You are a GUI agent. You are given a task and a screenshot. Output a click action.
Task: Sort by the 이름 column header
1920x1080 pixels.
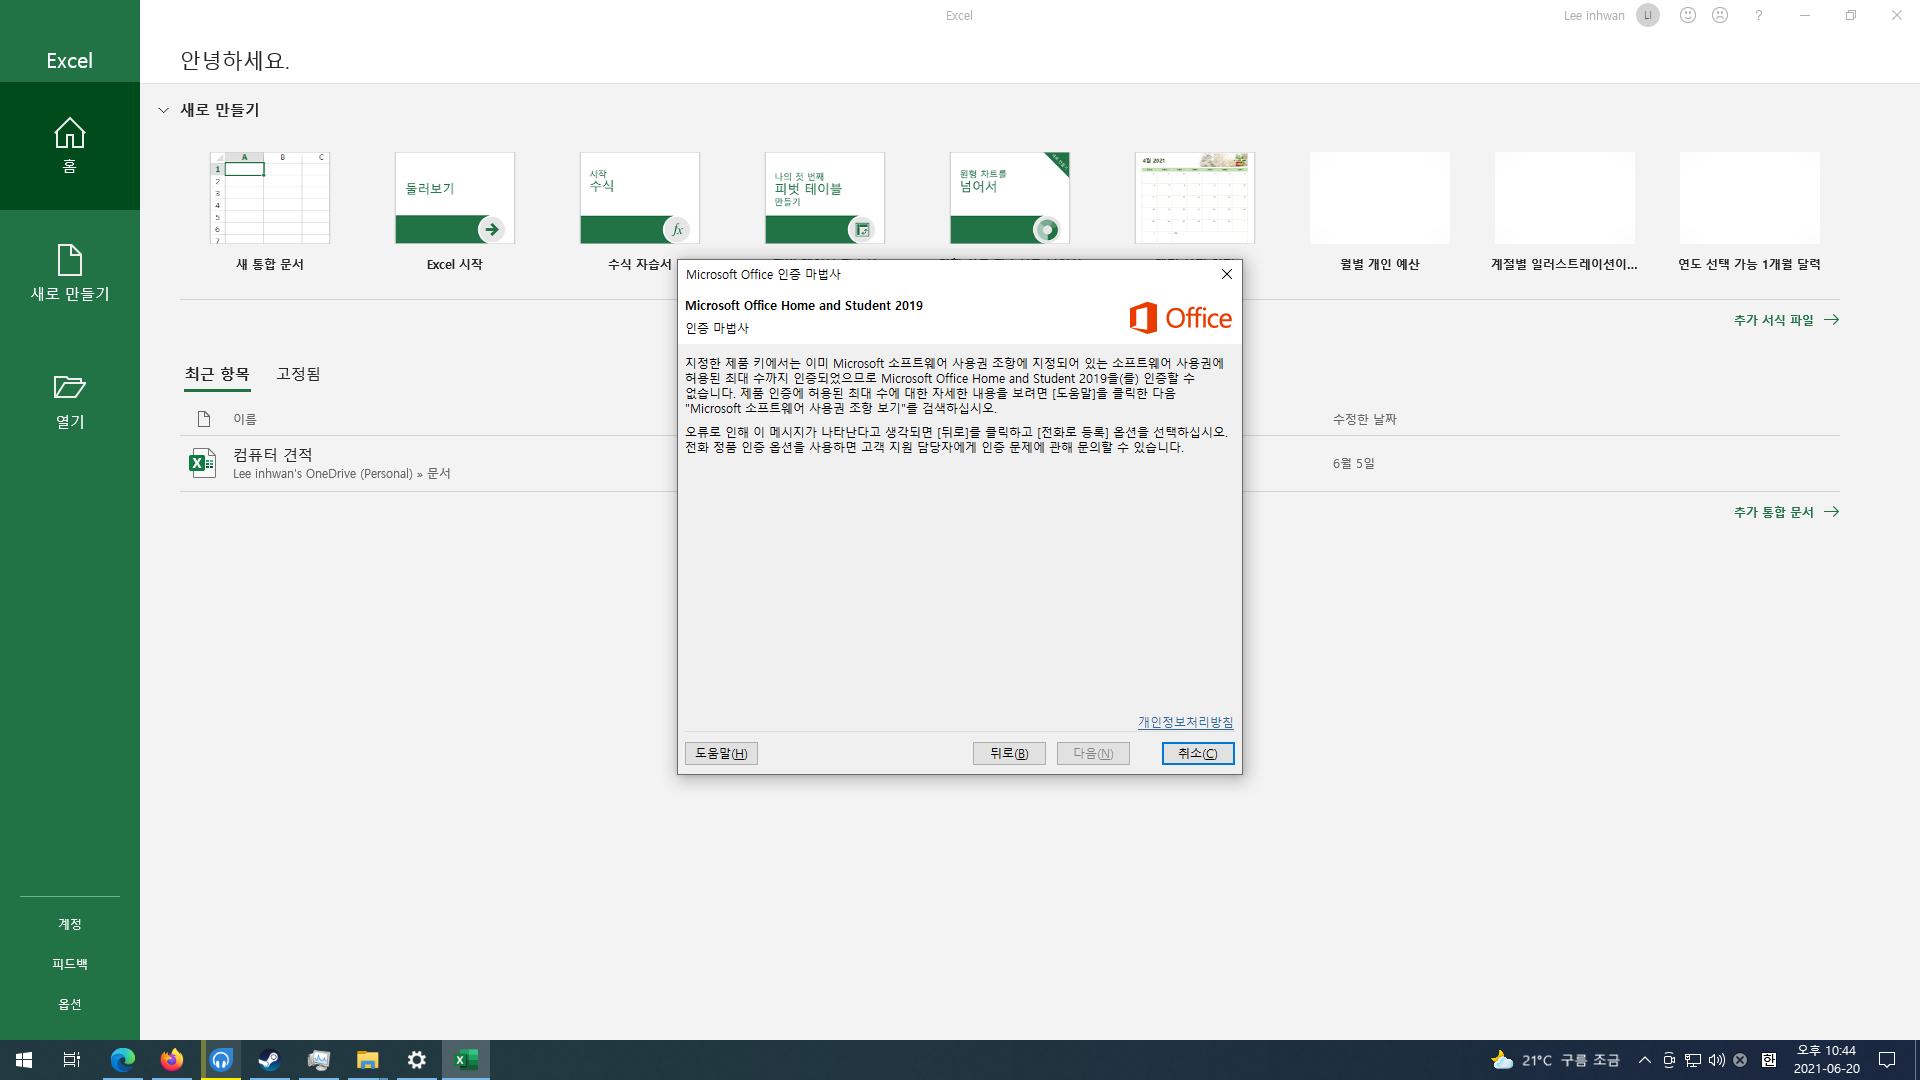coord(245,419)
